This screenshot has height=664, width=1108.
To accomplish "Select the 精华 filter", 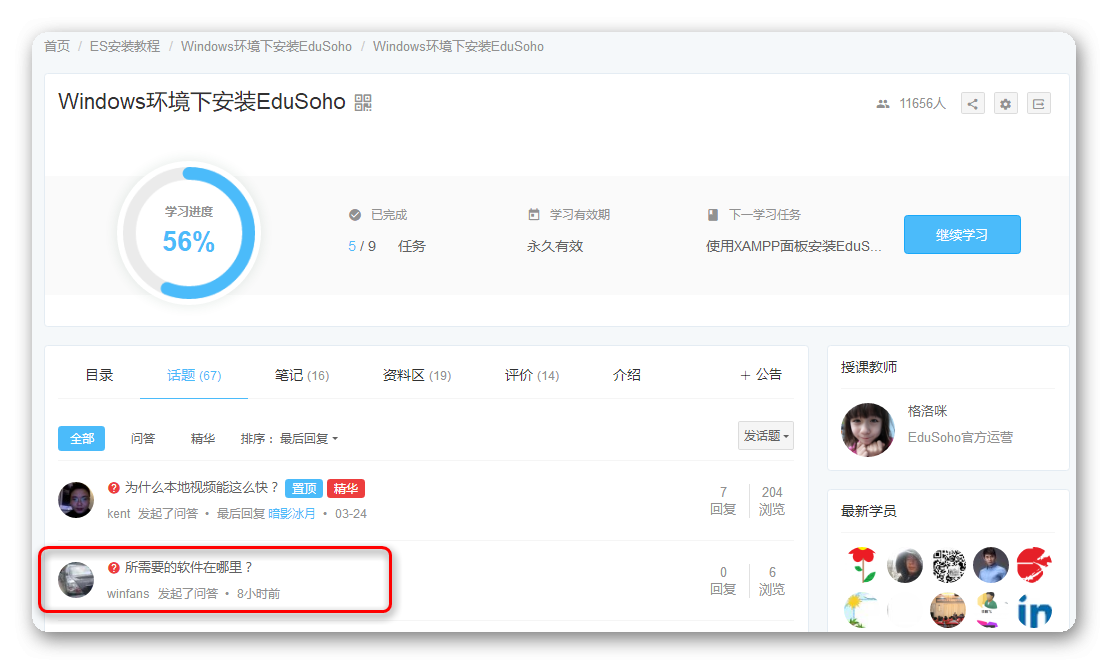I will [203, 438].
